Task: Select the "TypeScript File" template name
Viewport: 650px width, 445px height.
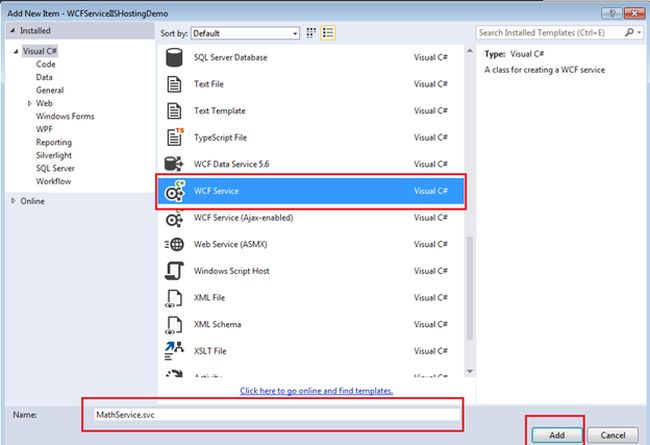Action: pos(220,138)
